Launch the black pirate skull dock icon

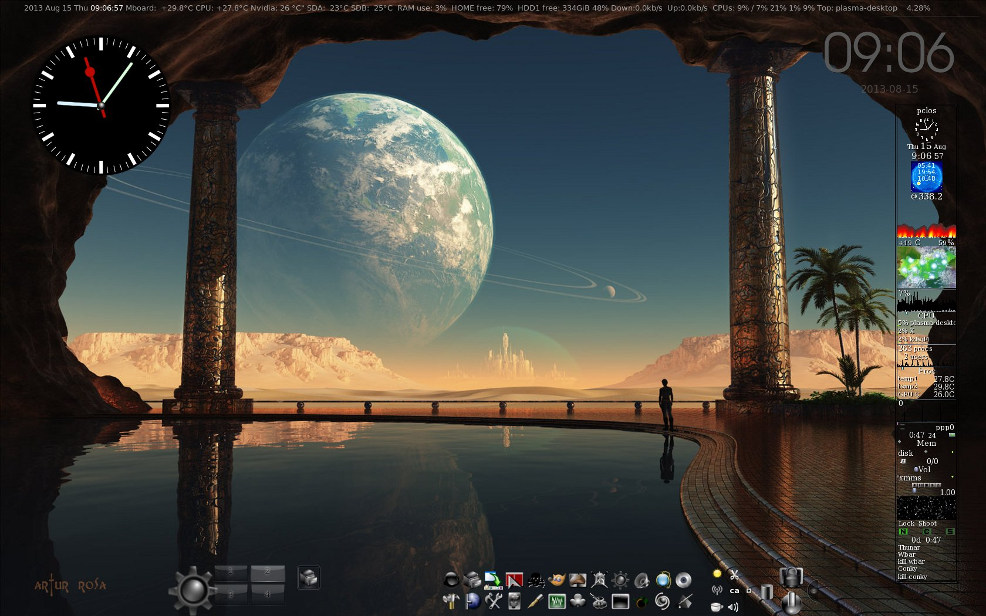[536, 580]
